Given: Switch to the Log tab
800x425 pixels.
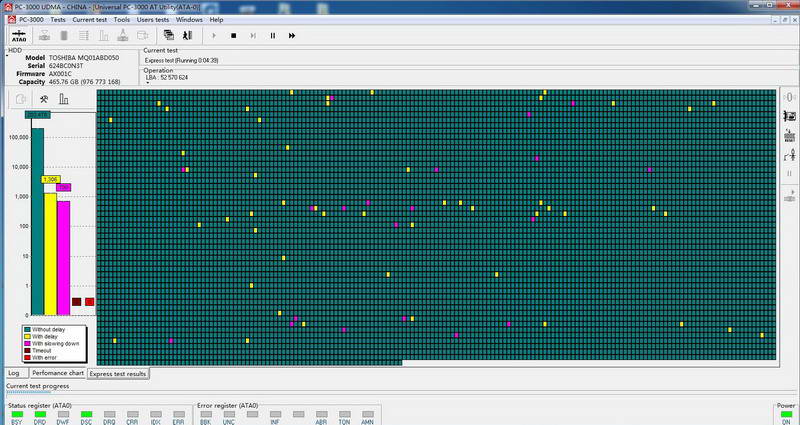Looking at the screenshot, I should [14, 373].
